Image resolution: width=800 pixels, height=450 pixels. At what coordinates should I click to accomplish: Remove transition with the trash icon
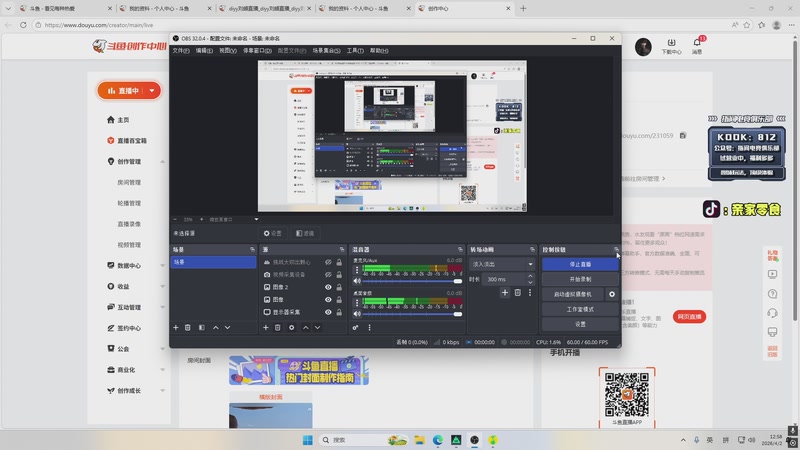[517, 292]
